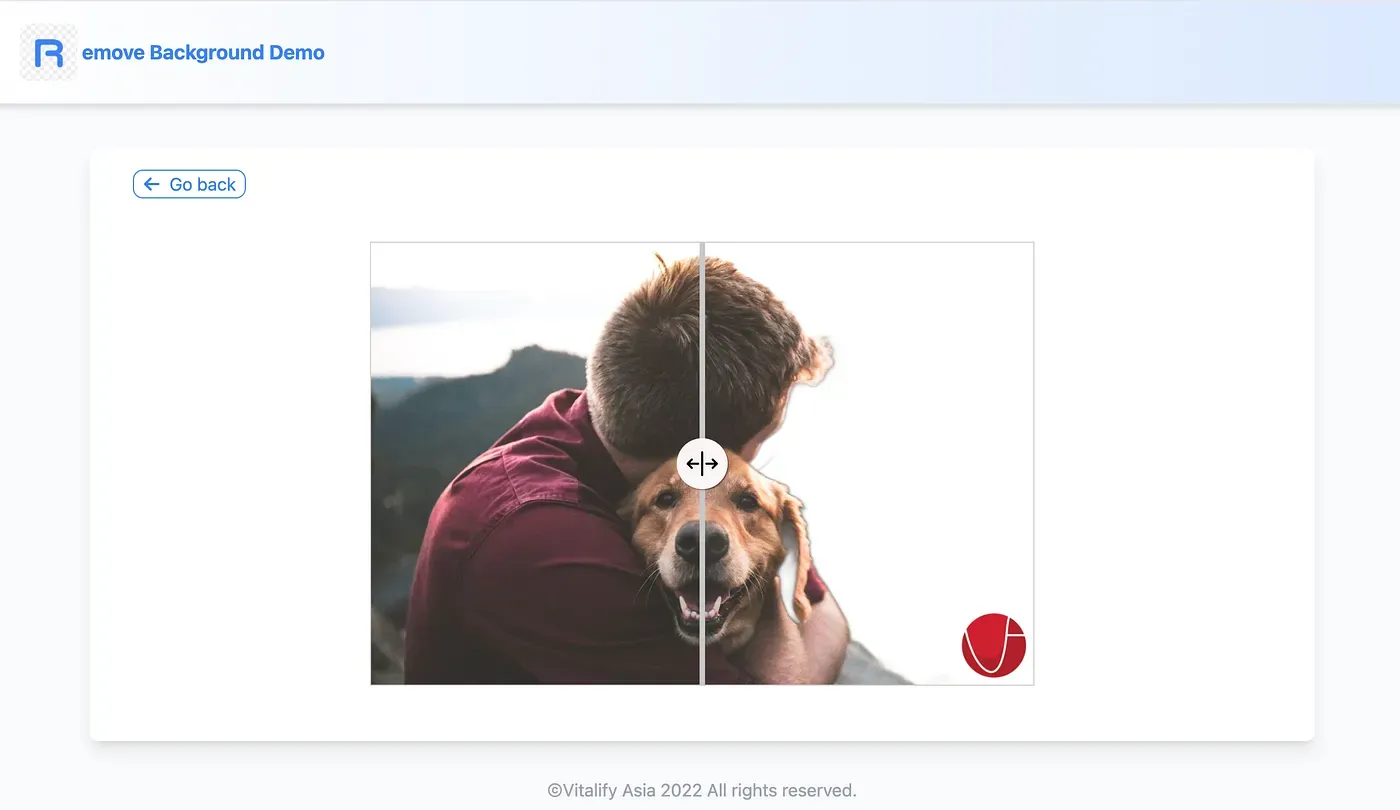
Task: Click the back arrow inside the Go back button
Action: pyautogui.click(x=151, y=184)
